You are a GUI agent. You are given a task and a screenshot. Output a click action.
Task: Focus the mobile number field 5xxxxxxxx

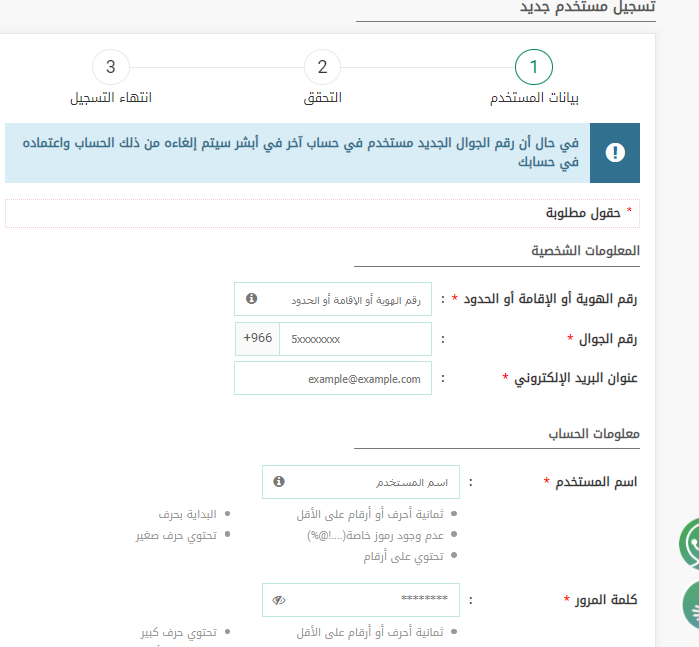355,339
